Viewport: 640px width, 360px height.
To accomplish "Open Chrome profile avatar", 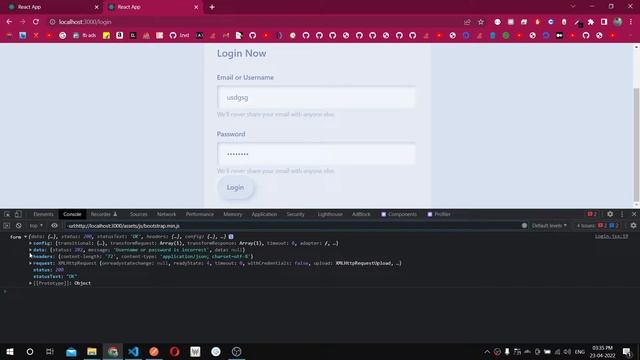I will [x=618, y=22].
